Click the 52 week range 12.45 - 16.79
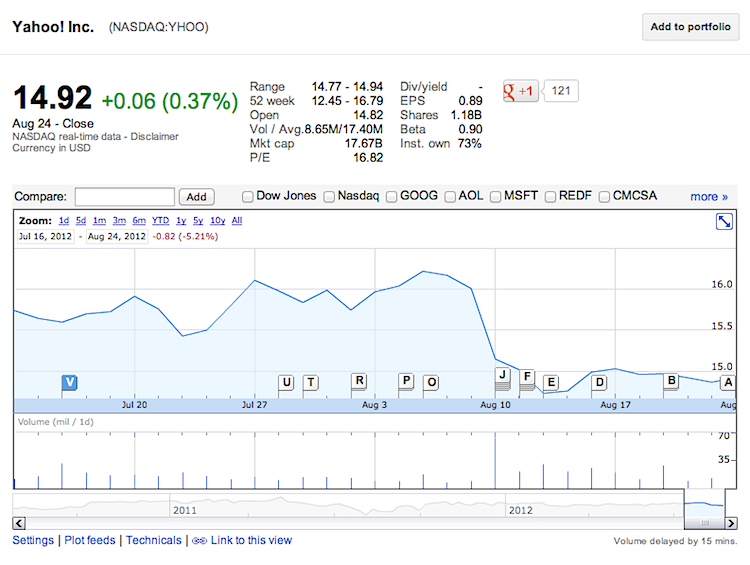750x565 pixels. (347, 101)
